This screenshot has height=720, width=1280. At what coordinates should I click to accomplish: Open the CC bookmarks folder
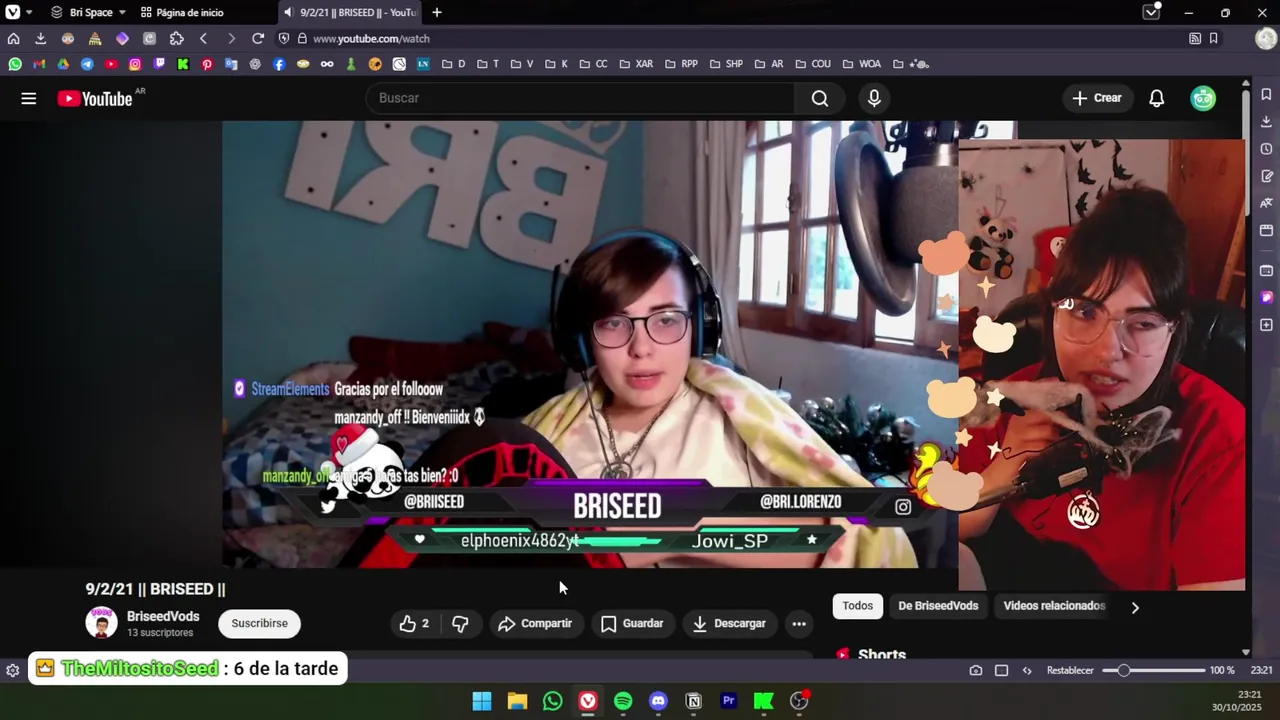[593, 64]
